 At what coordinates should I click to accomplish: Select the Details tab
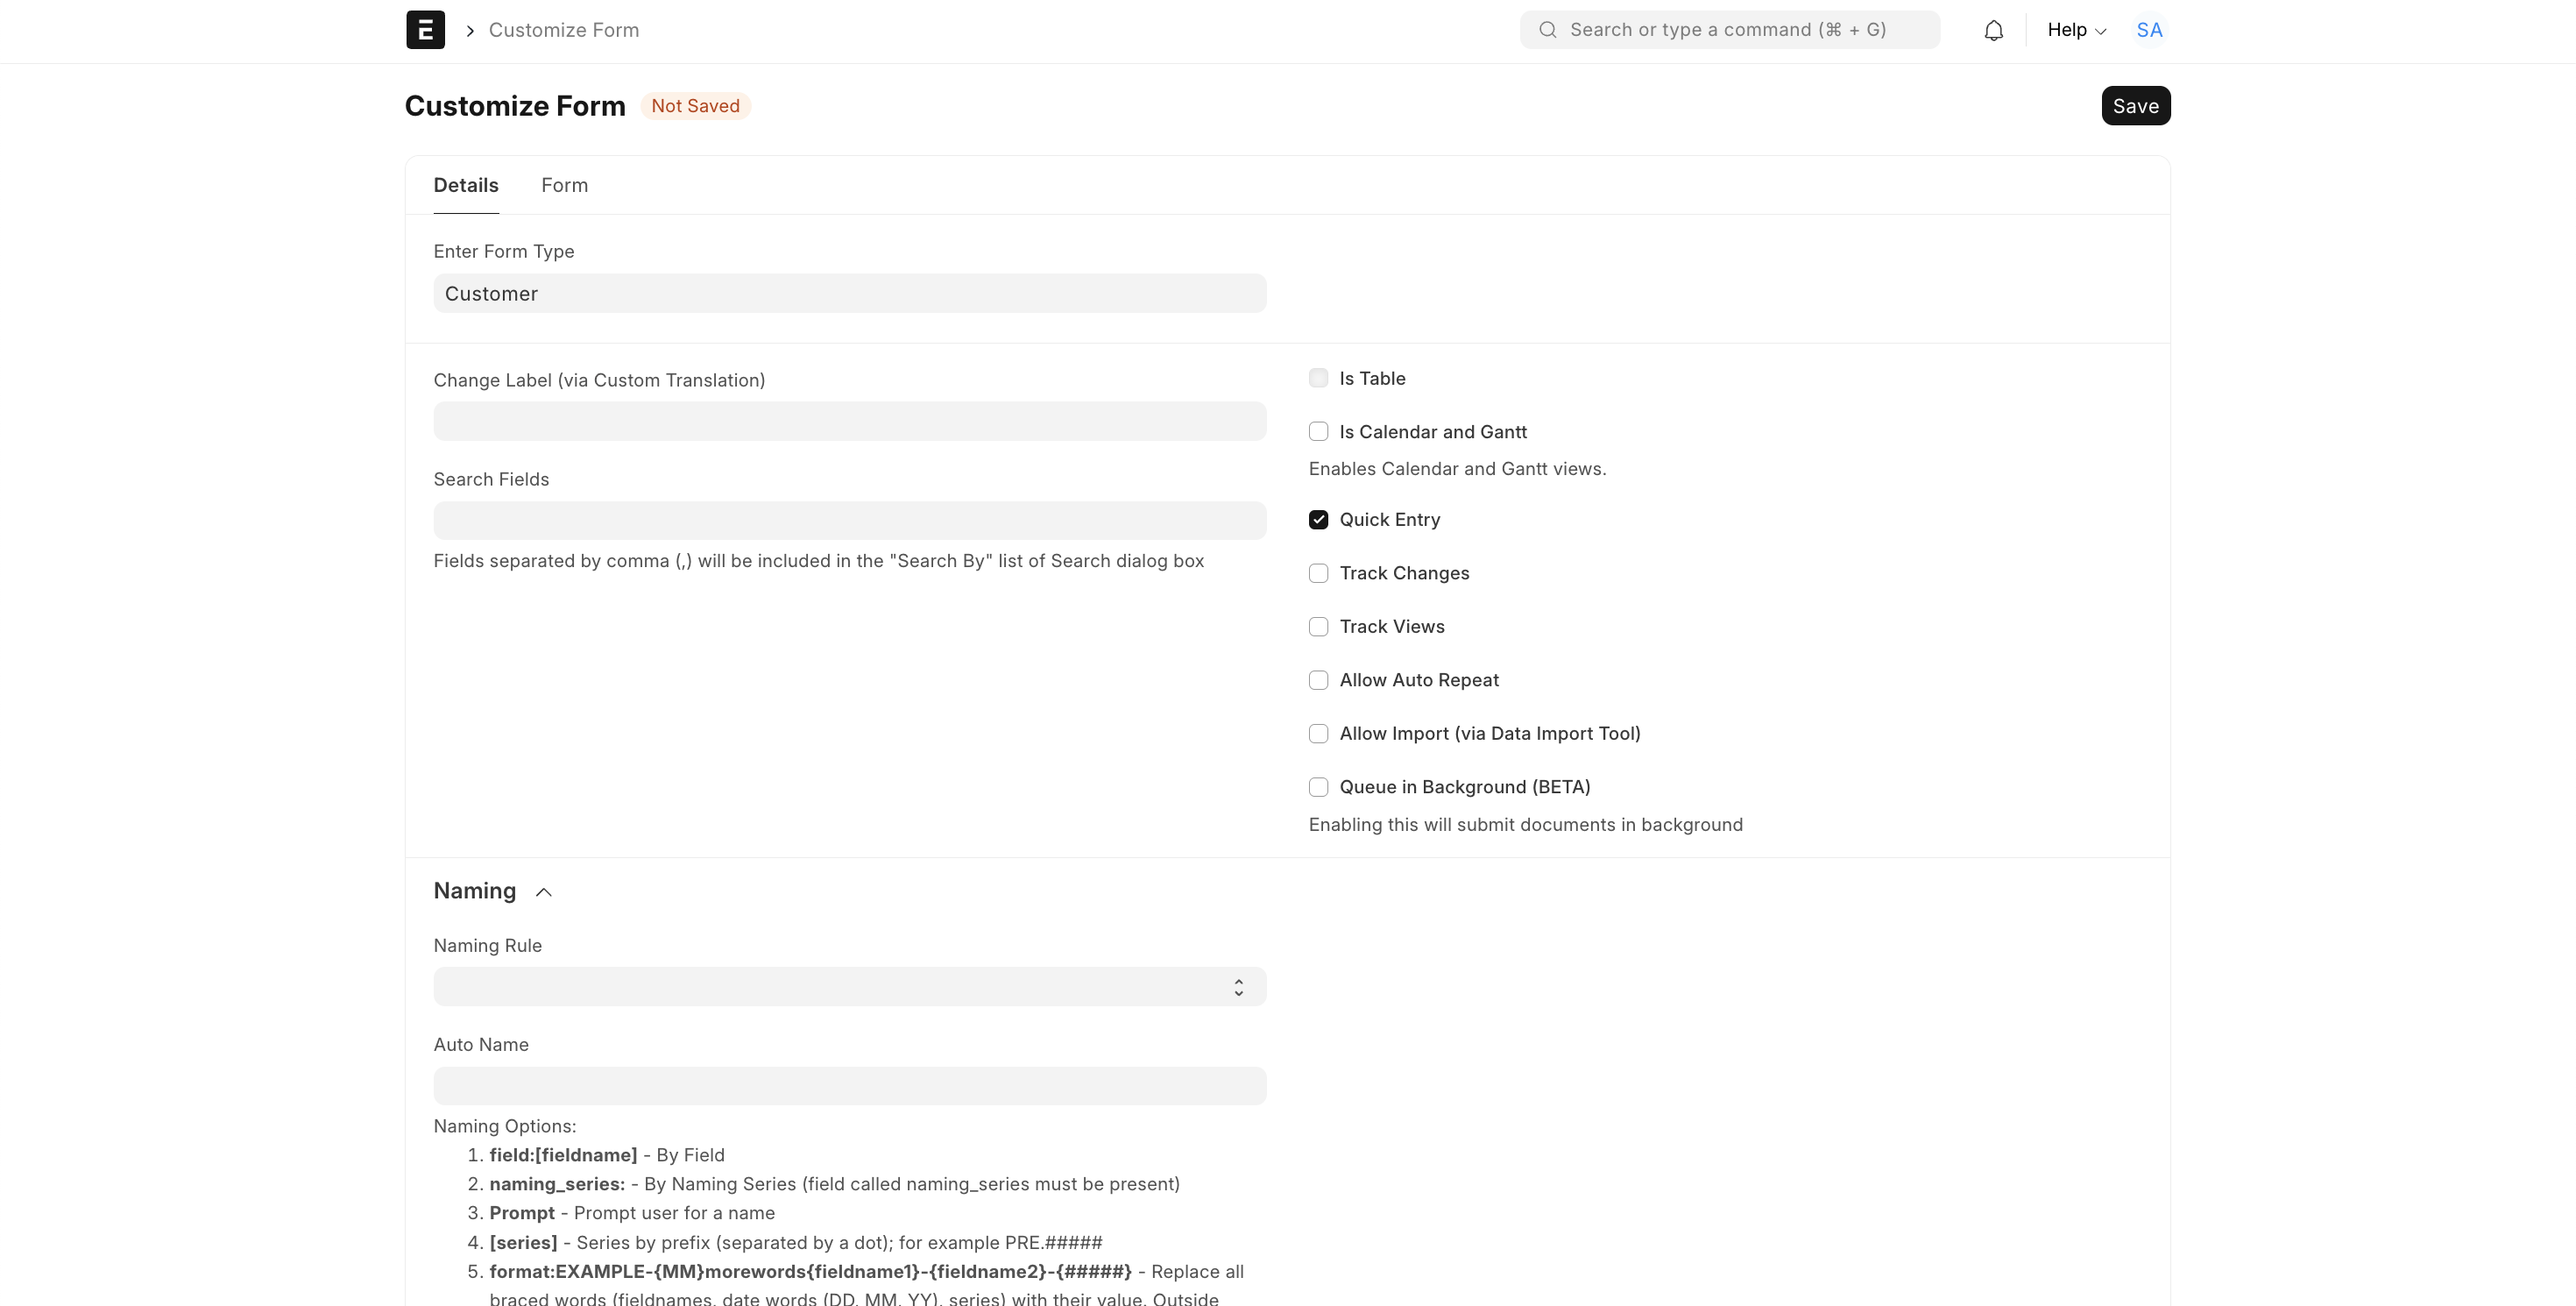(465, 185)
